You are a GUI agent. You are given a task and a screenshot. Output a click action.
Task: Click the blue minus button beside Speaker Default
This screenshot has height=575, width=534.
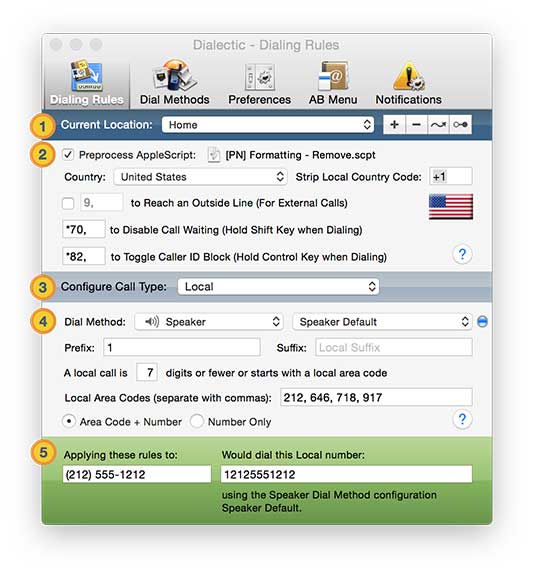pyautogui.click(x=482, y=322)
